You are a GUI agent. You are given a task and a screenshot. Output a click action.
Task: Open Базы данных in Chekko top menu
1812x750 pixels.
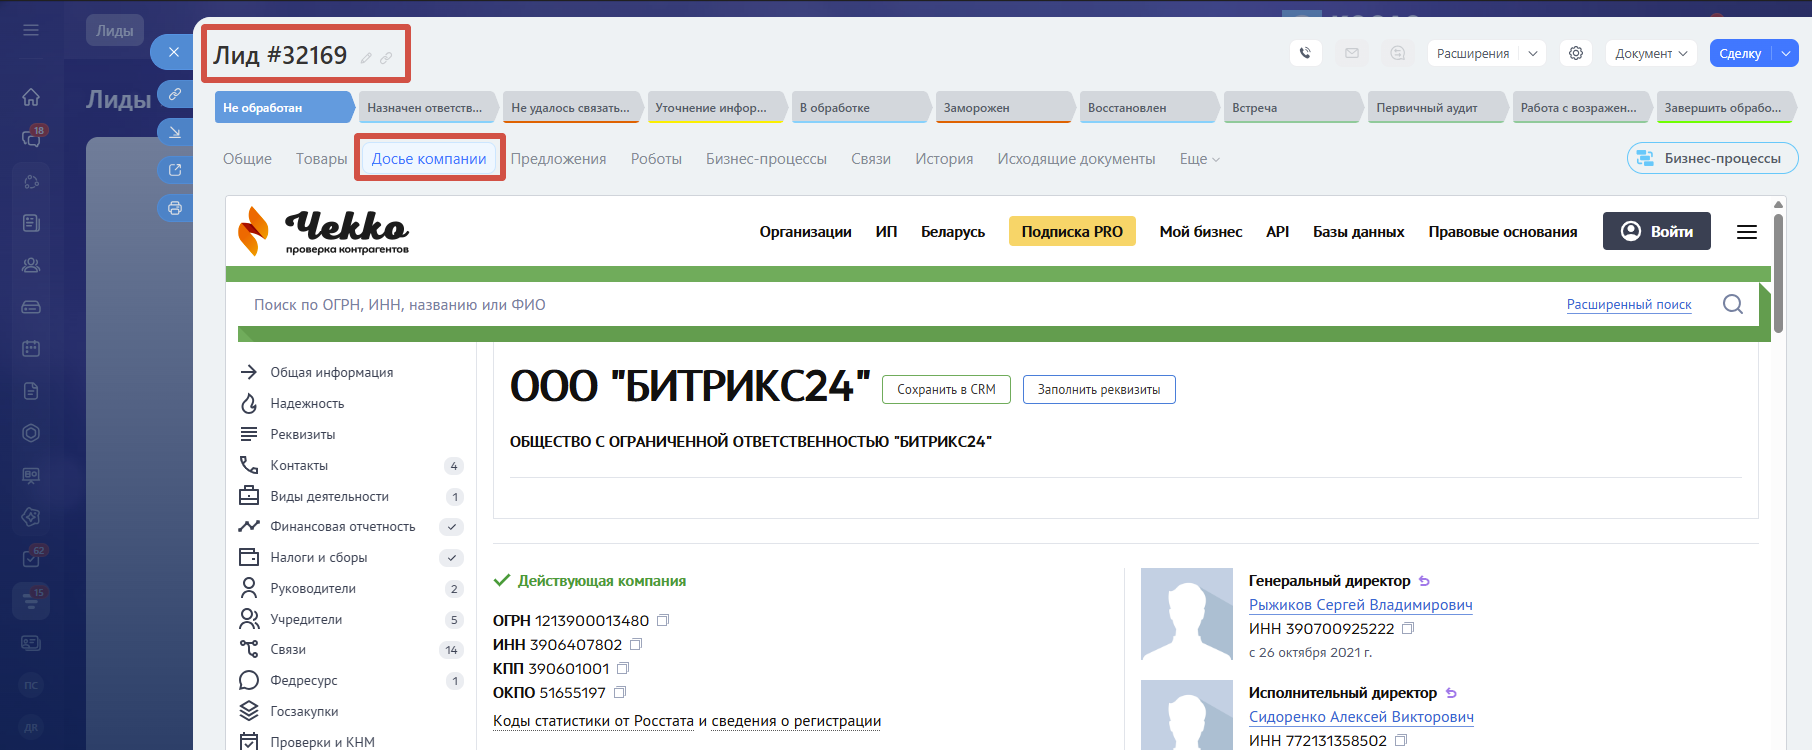tap(1358, 231)
